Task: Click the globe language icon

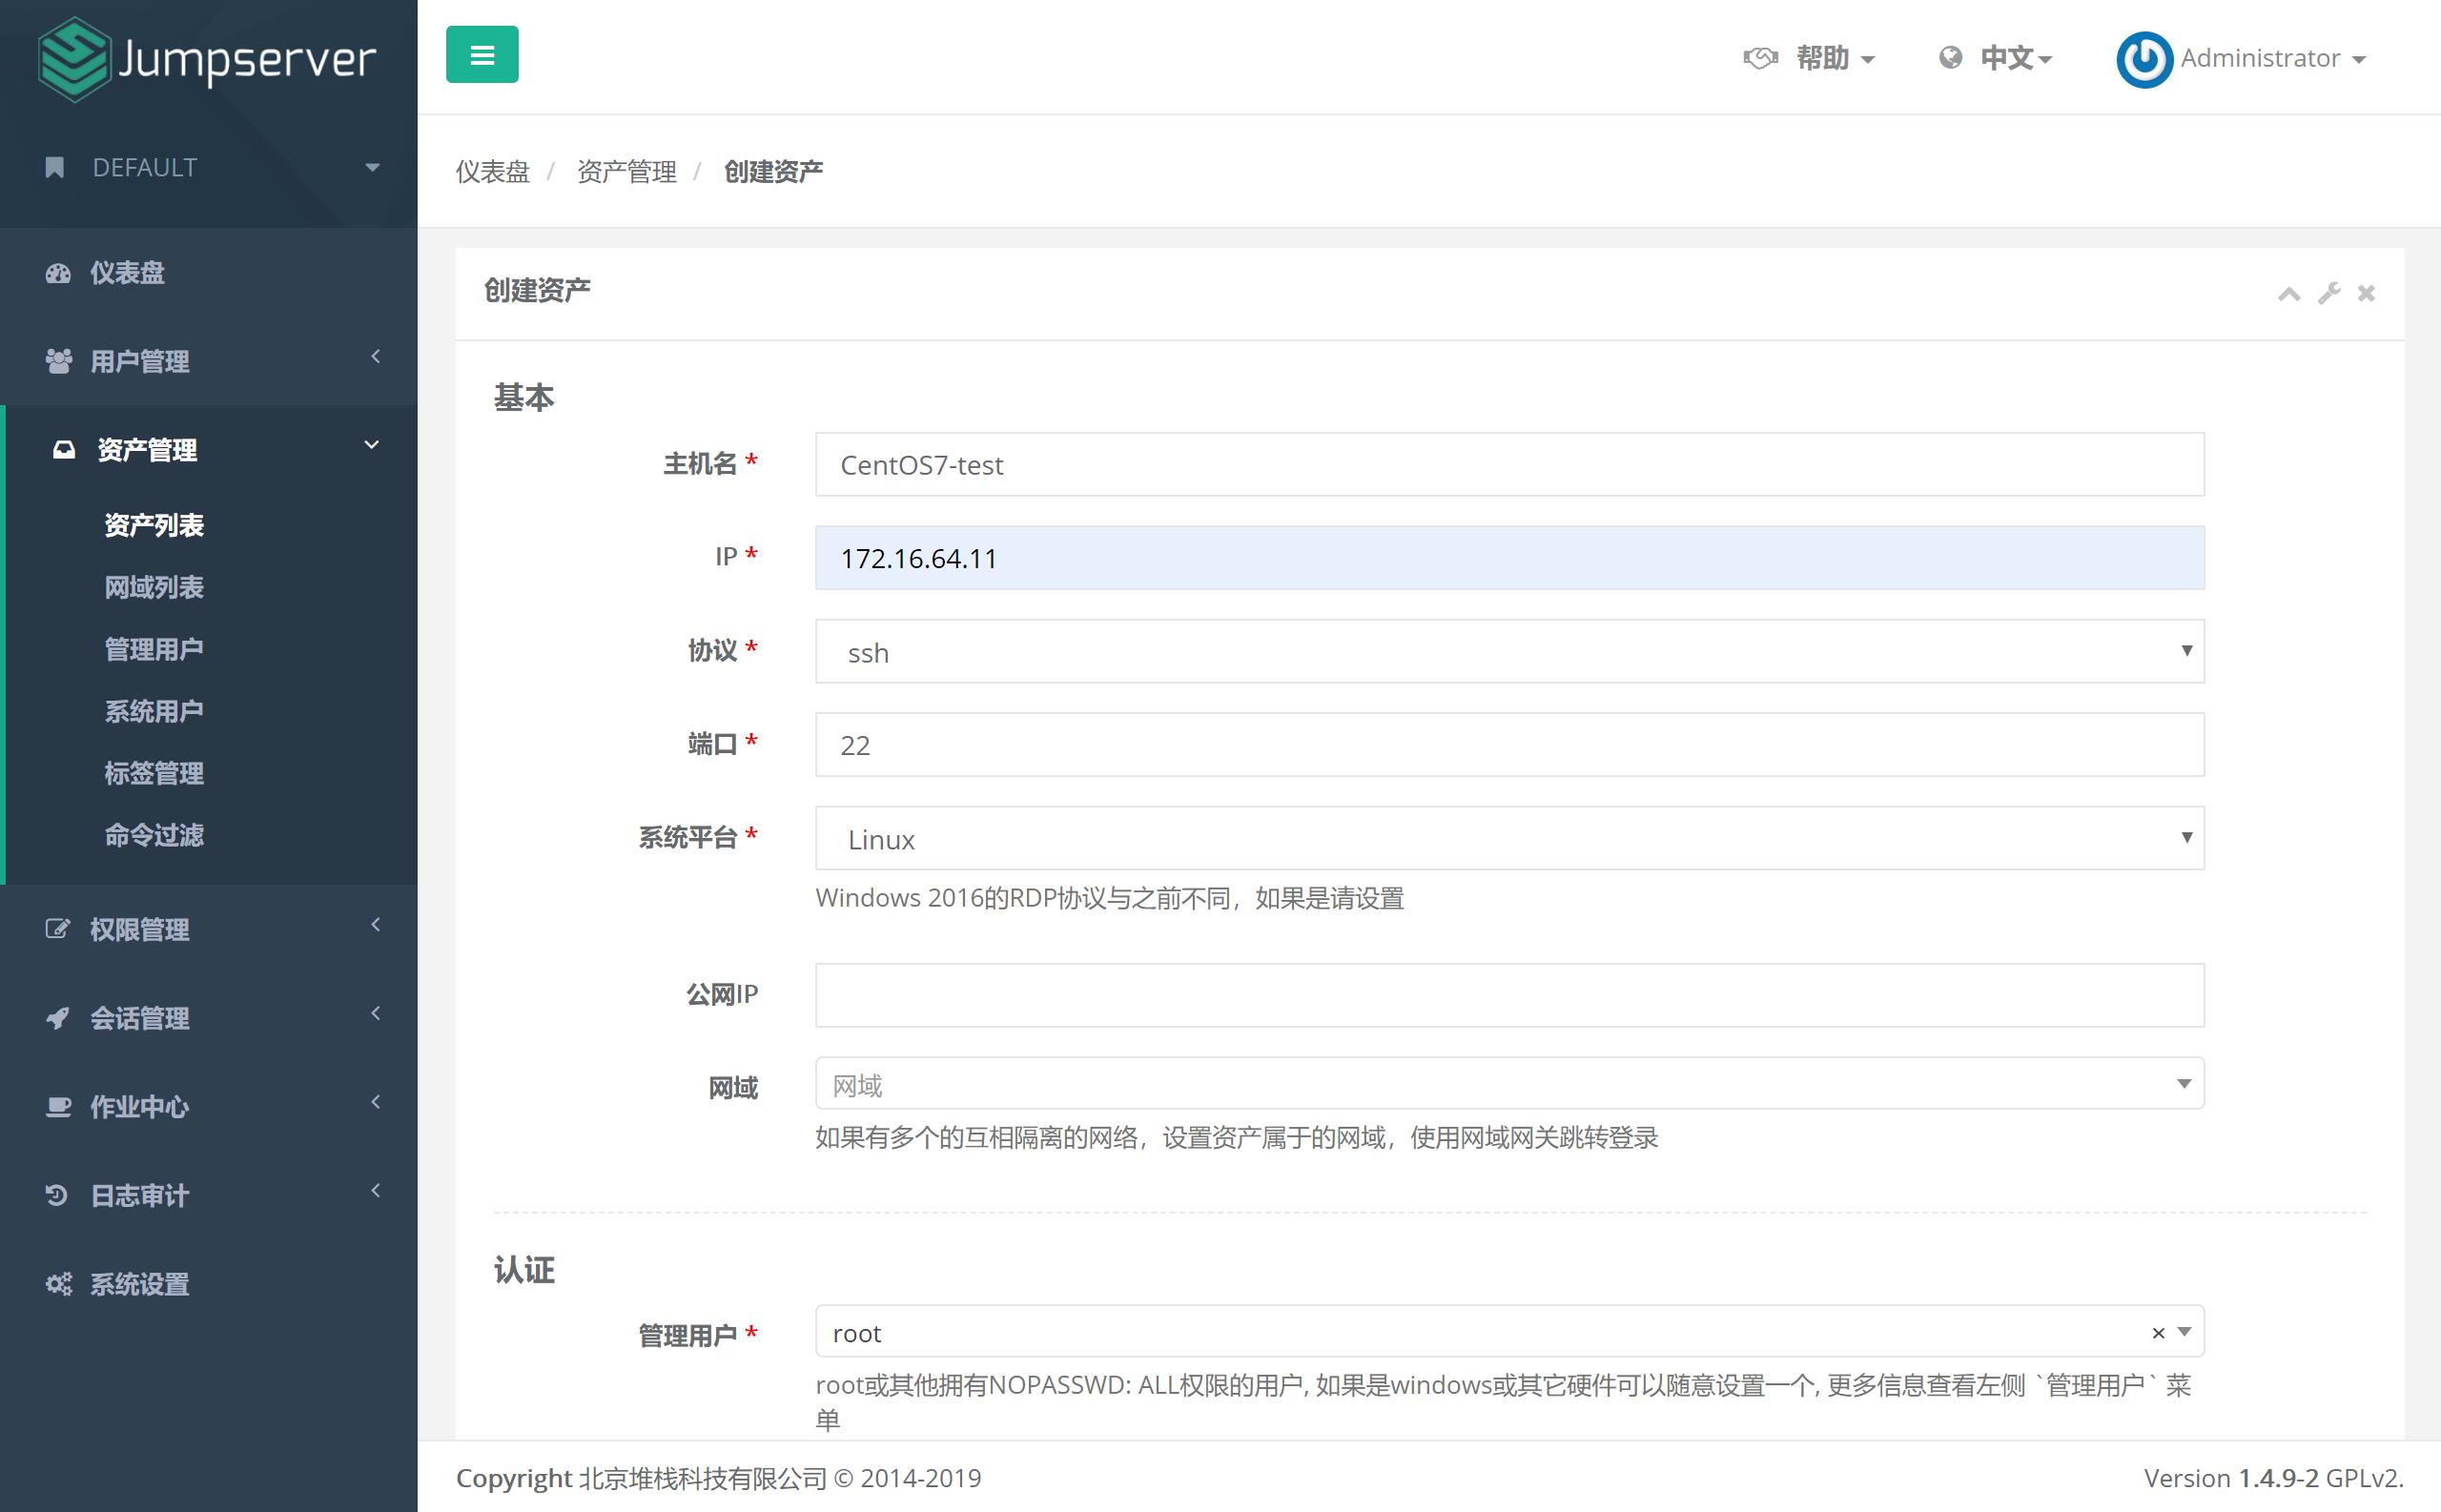Action: tap(1950, 58)
